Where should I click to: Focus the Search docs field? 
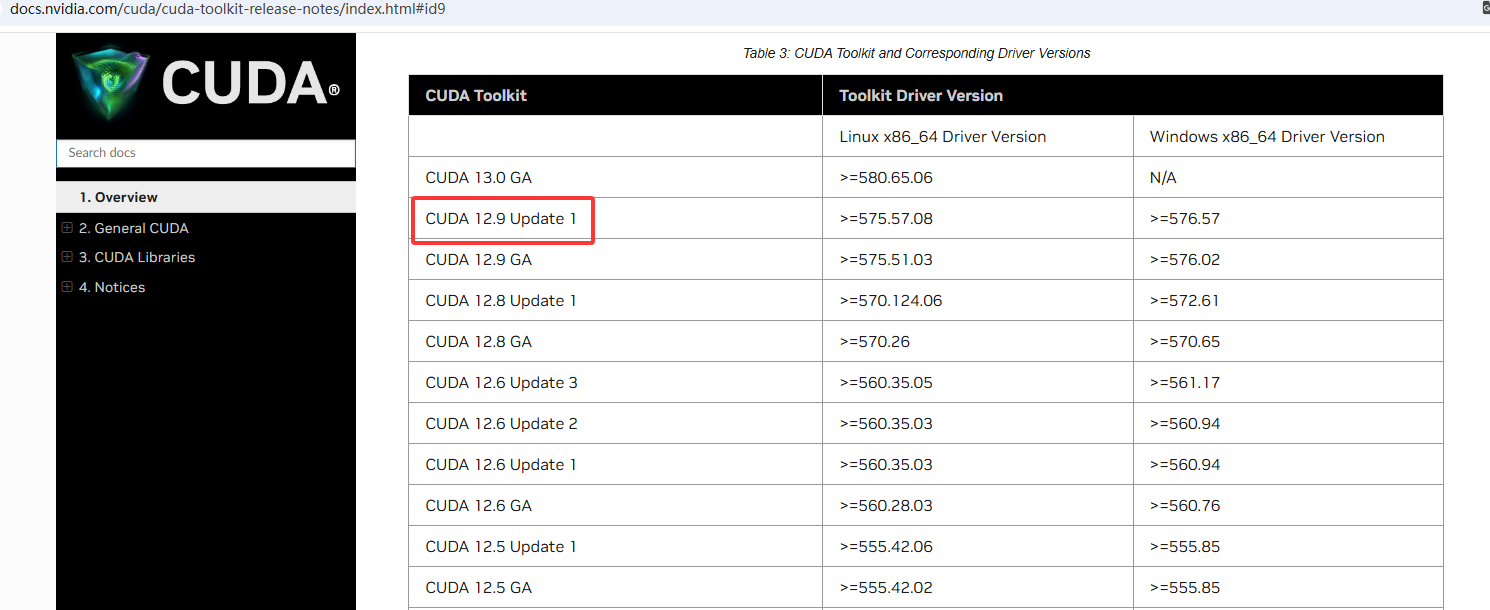206,153
